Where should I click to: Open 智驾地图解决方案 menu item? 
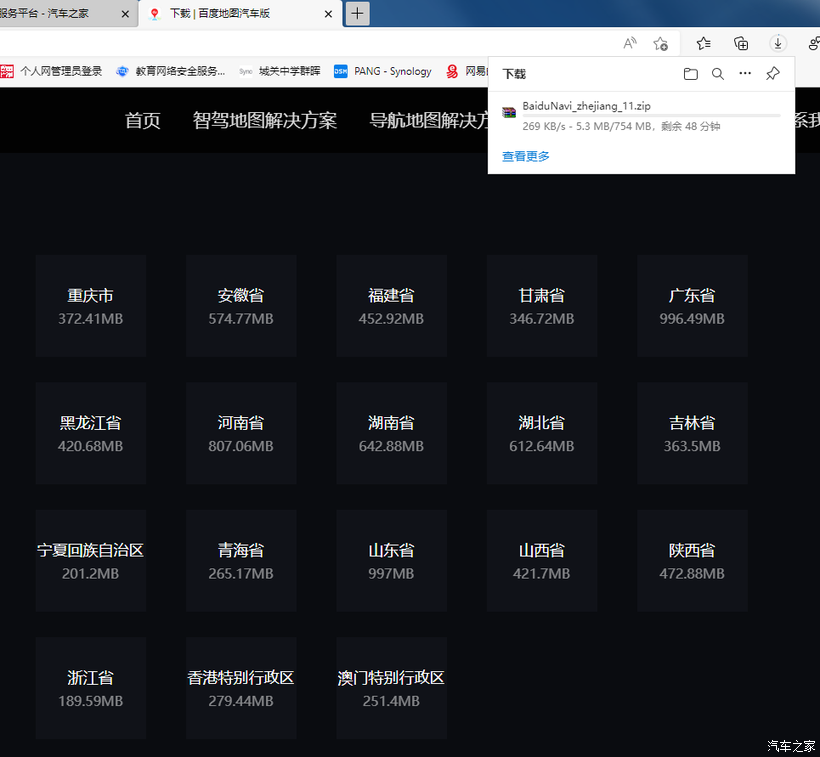coord(265,120)
